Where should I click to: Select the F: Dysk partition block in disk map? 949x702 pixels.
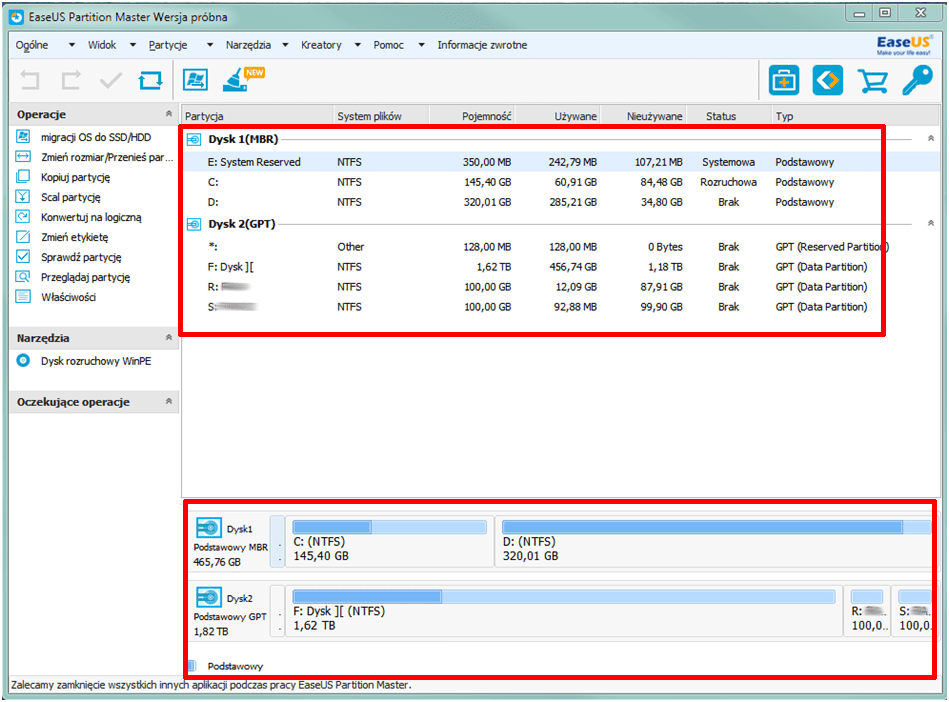563,610
